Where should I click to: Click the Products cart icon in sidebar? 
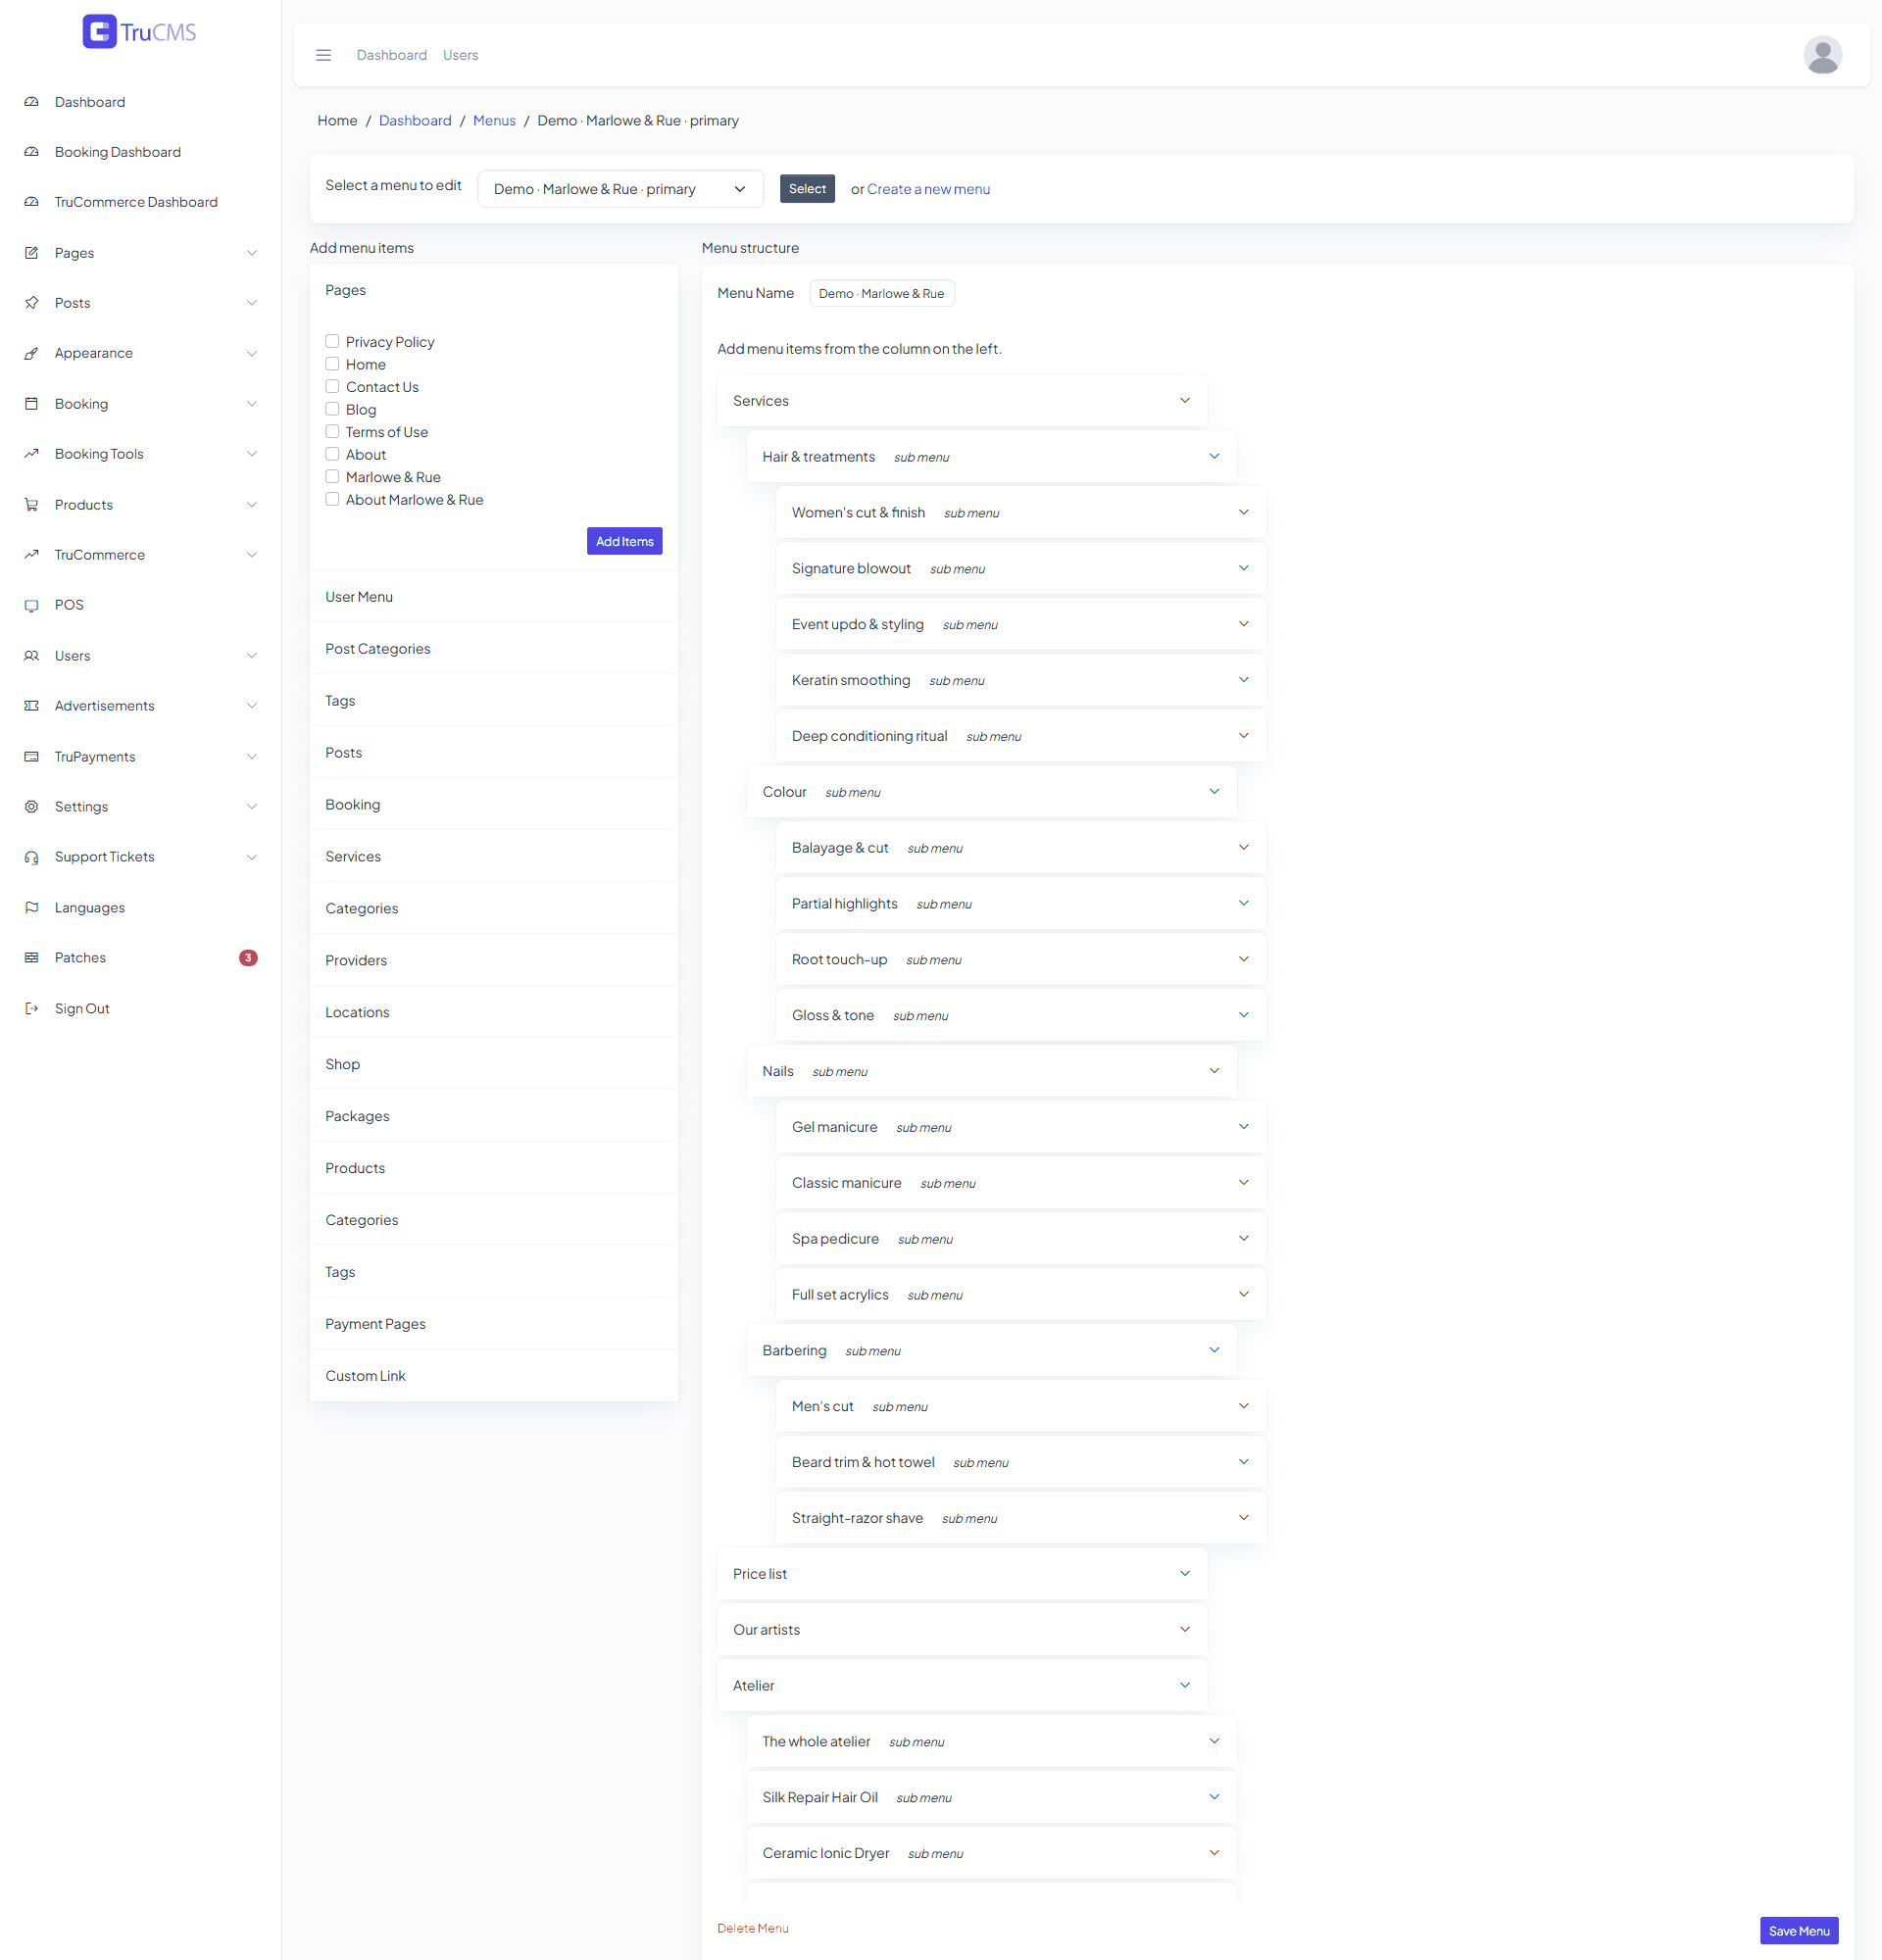(32, 505)
